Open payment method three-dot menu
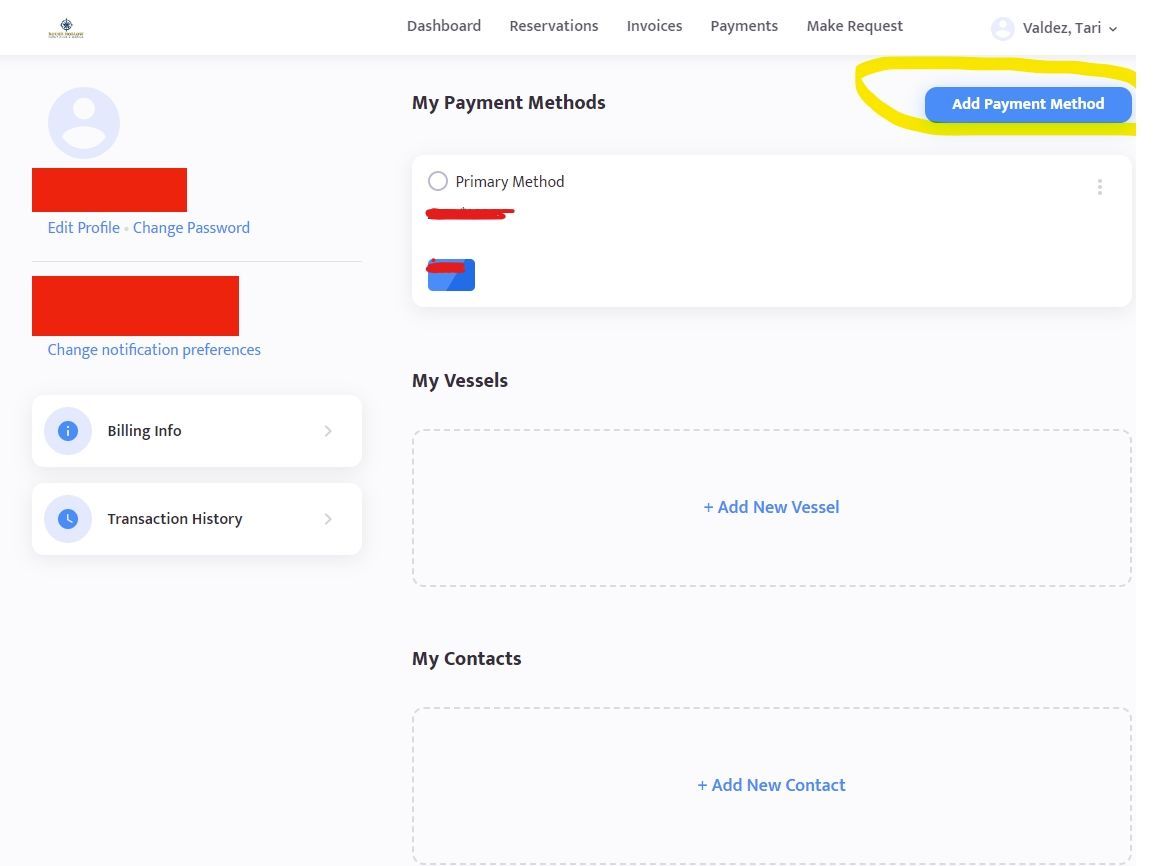 (x=1100, y=187)
